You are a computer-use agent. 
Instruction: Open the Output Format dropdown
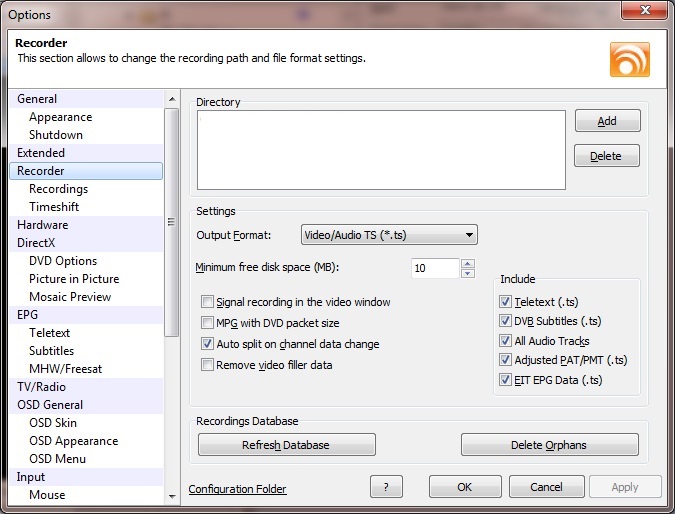pos(389,235)
